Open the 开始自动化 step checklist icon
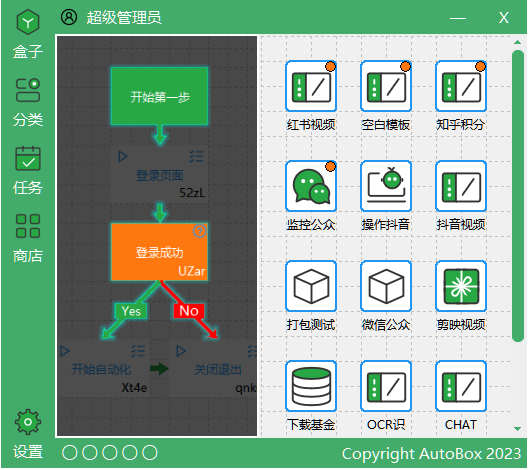 click(x=138, y=351)
